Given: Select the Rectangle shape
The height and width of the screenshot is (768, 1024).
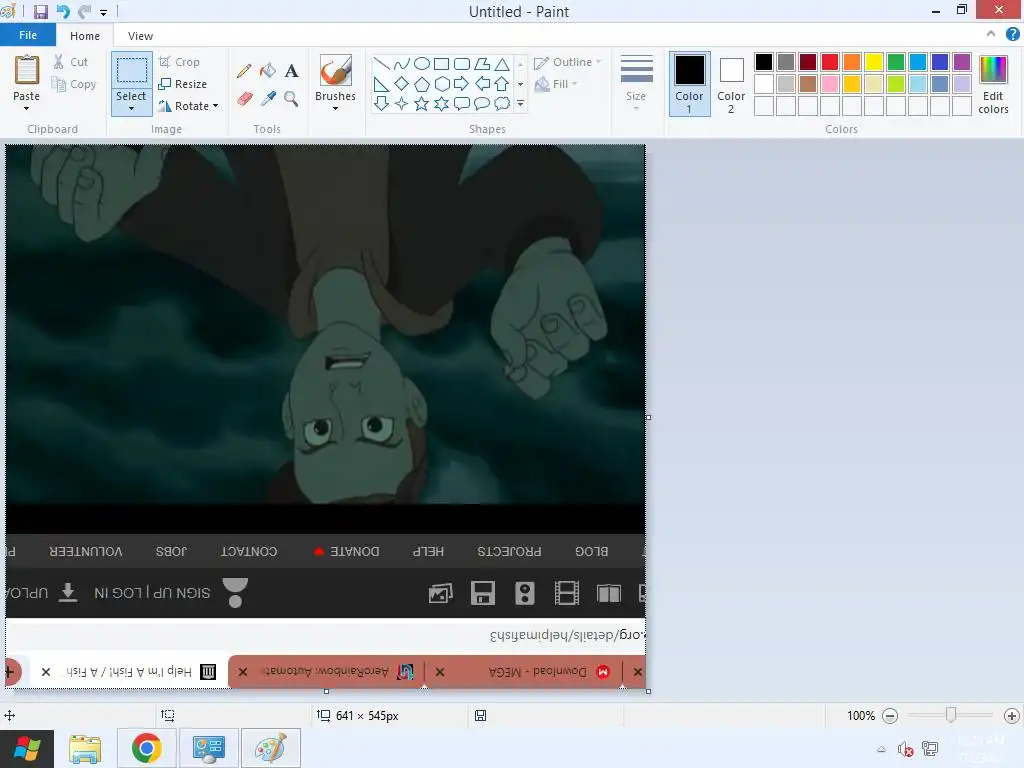Looking at the screenshot, I should pos(442,64).
